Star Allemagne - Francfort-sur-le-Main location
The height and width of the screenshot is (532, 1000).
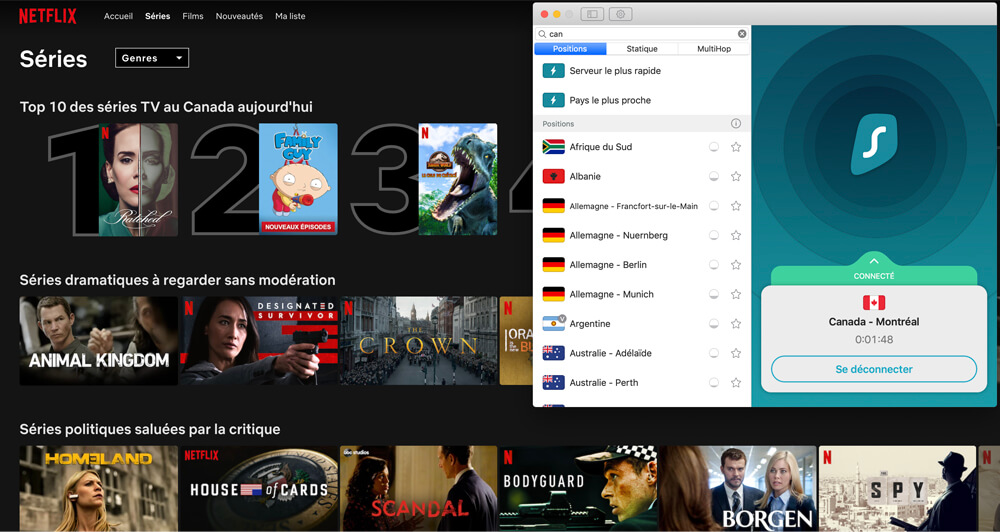tap(735, 205)
